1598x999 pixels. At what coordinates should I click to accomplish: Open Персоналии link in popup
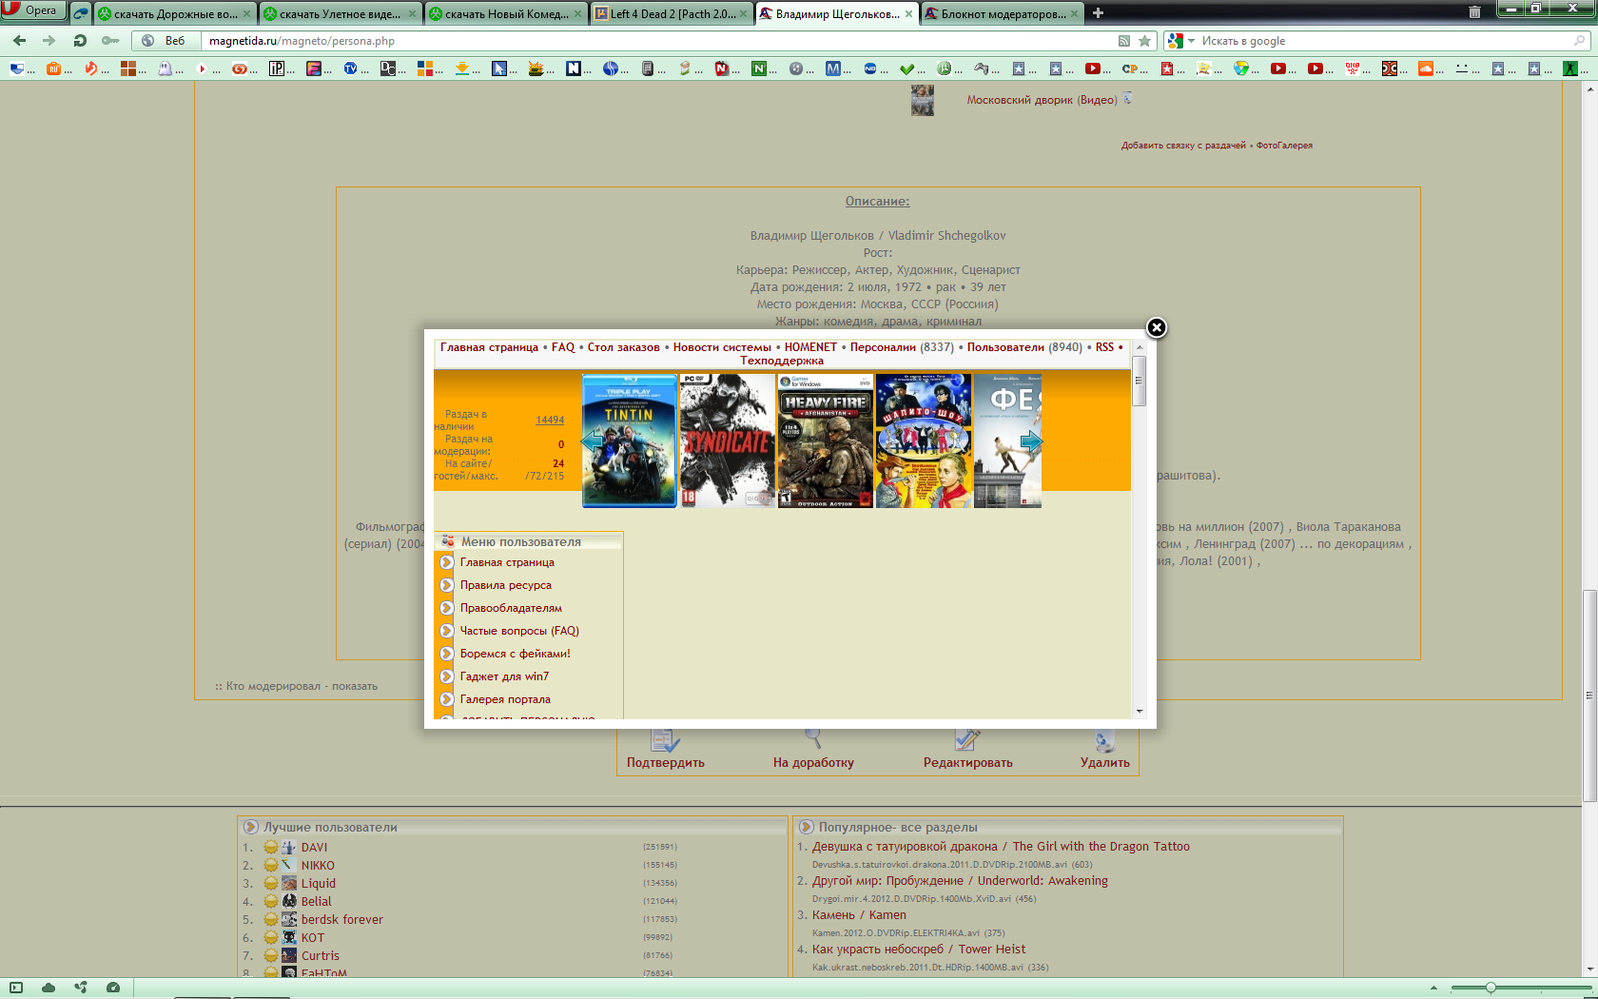[882, 347]
